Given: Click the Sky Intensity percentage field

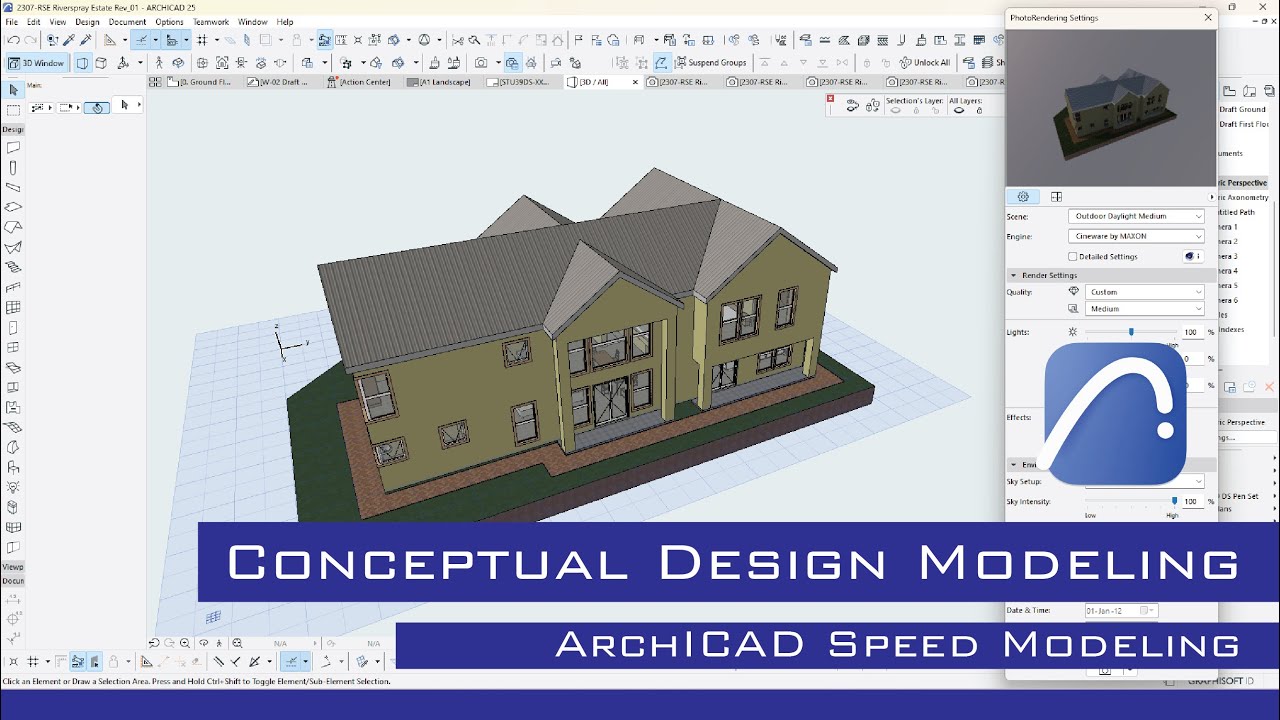Looking at the screenshot, I should pyautogui.click(x=1191, y=501).
